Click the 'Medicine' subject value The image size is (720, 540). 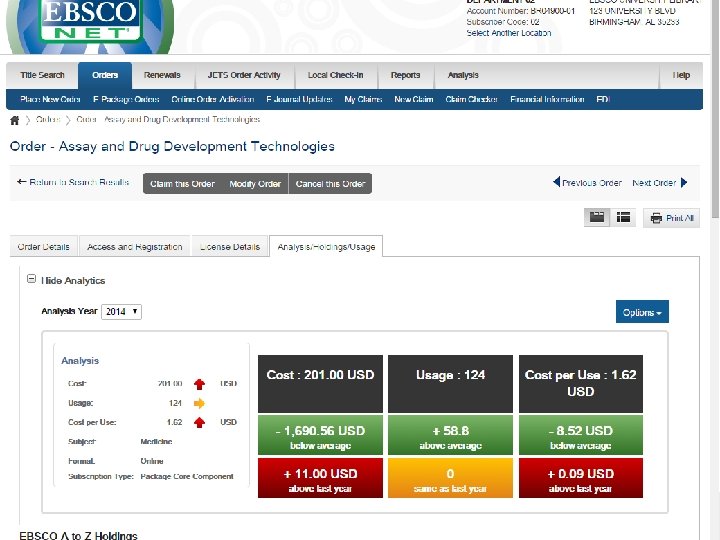[x=156, y=442]
